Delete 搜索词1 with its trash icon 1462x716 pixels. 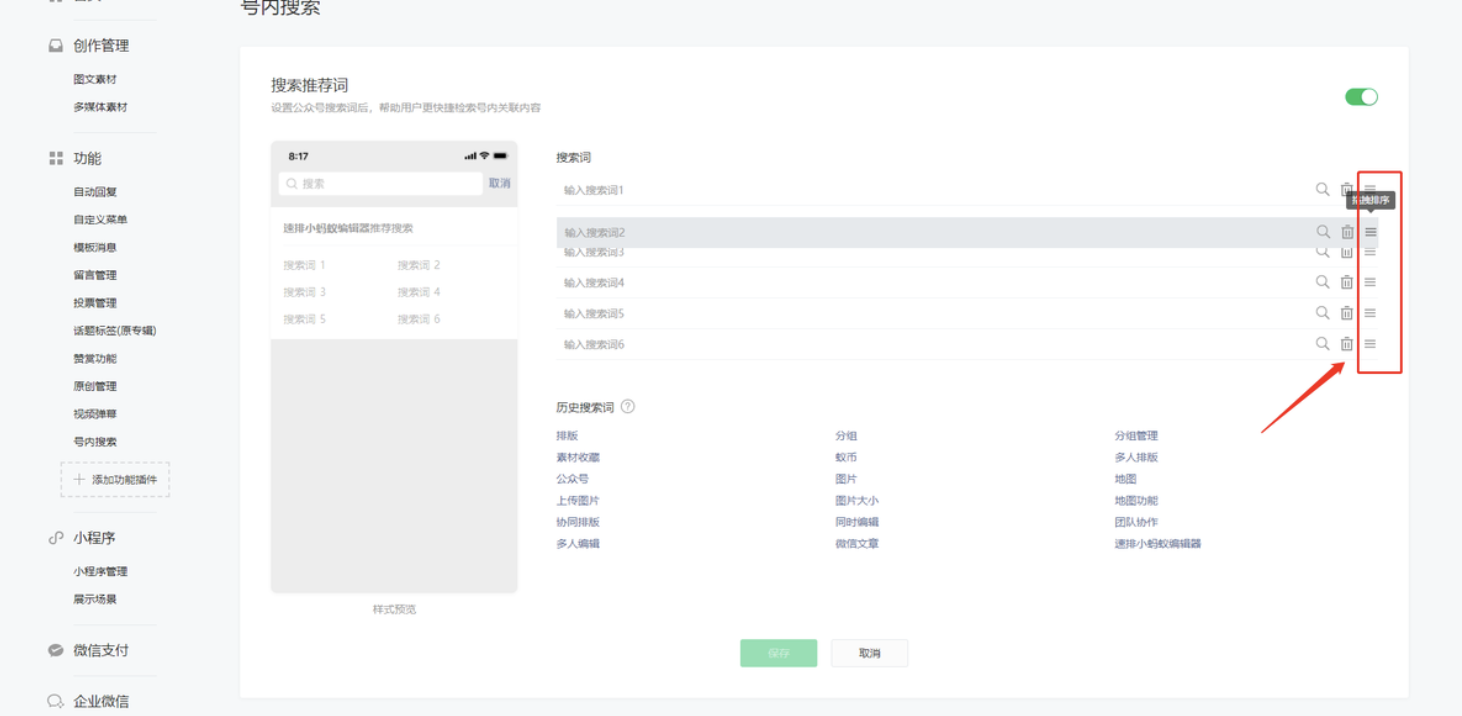coord(1347,190)
